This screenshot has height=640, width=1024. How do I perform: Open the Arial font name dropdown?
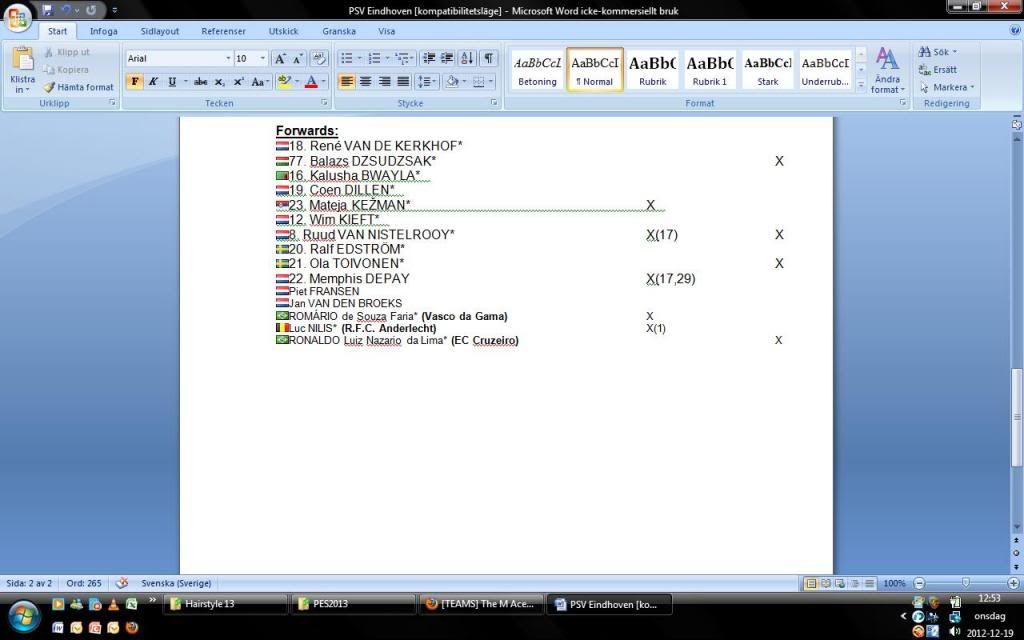pos(228,59)
